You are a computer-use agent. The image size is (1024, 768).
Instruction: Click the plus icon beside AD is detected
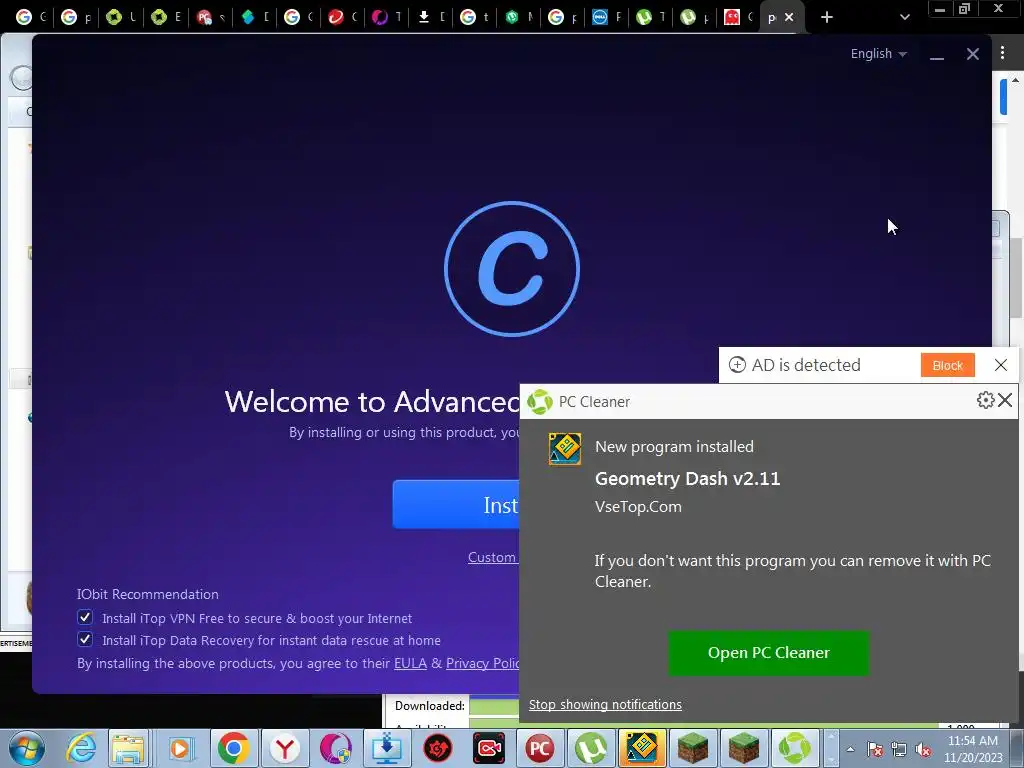737,365
